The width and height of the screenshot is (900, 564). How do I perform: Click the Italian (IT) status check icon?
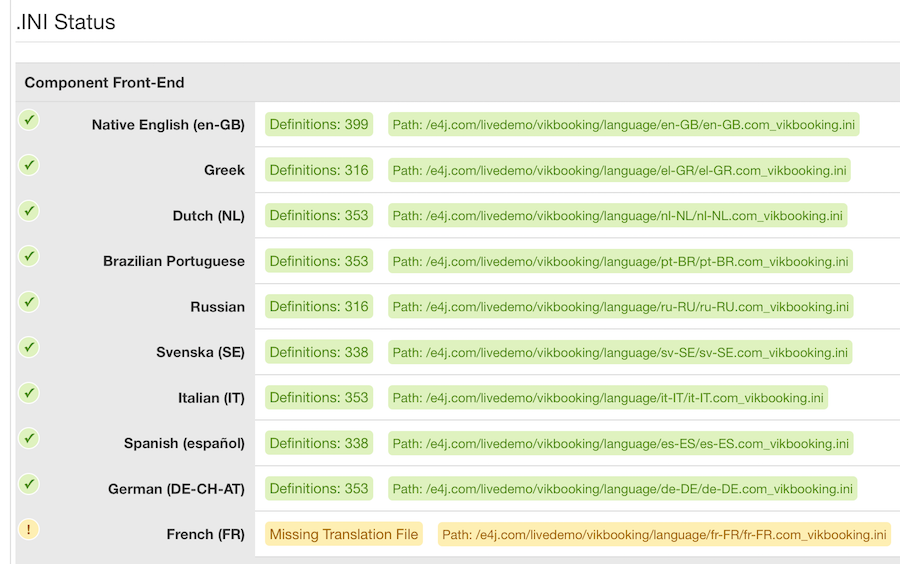(29, 393)
